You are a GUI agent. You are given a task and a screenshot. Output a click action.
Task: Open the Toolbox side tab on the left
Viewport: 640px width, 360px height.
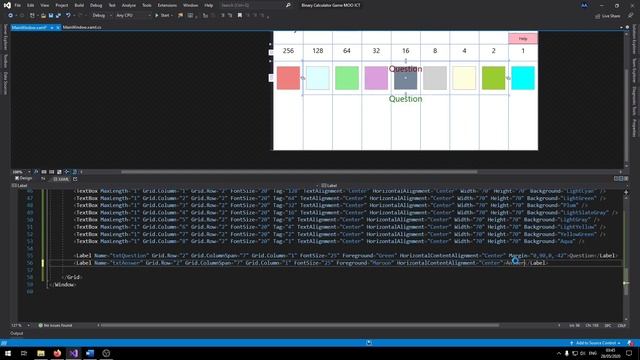click(x=5, y=61)
